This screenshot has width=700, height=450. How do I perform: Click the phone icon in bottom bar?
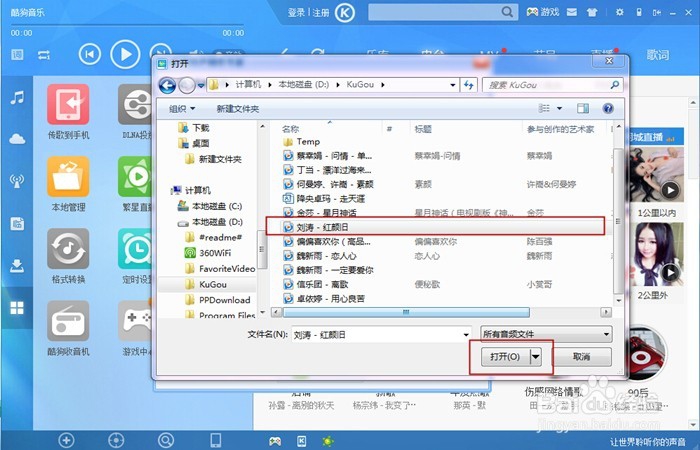pyautogui.click(x=216, y=441)
